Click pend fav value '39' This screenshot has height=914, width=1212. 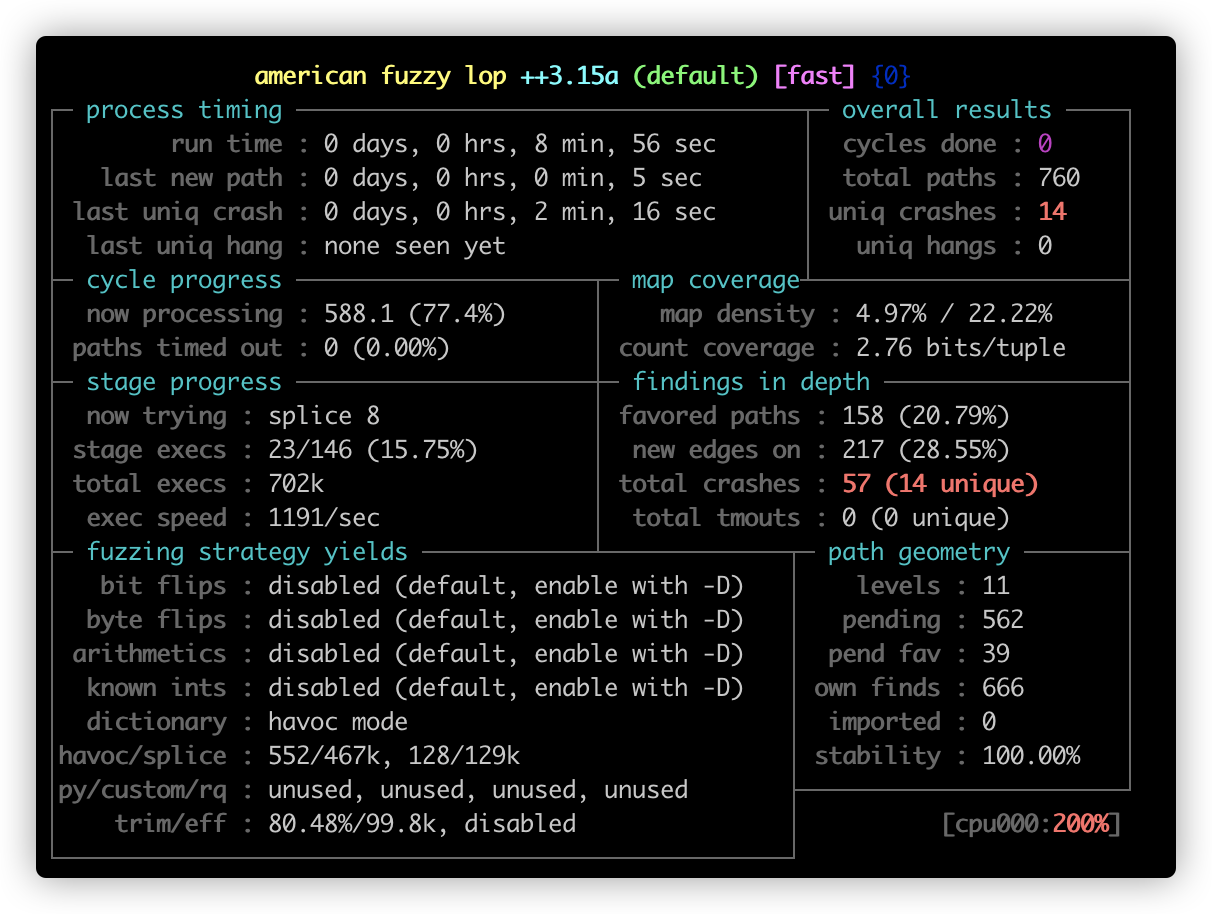(996, 654)
